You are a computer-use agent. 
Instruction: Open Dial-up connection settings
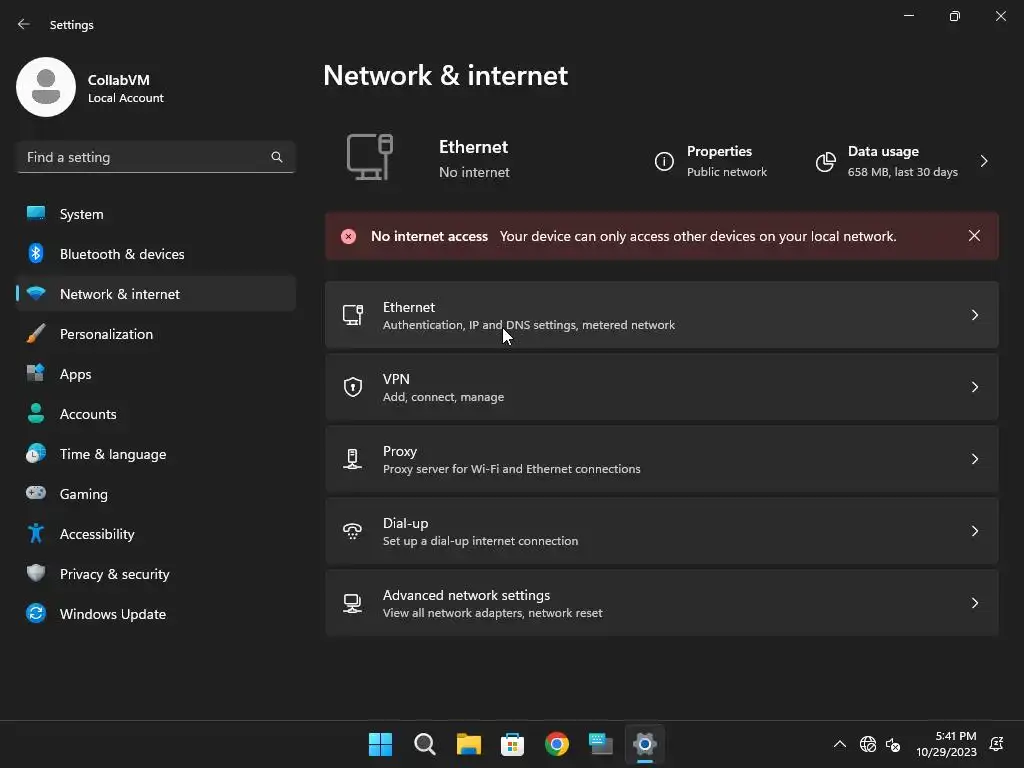click(660, 531)
